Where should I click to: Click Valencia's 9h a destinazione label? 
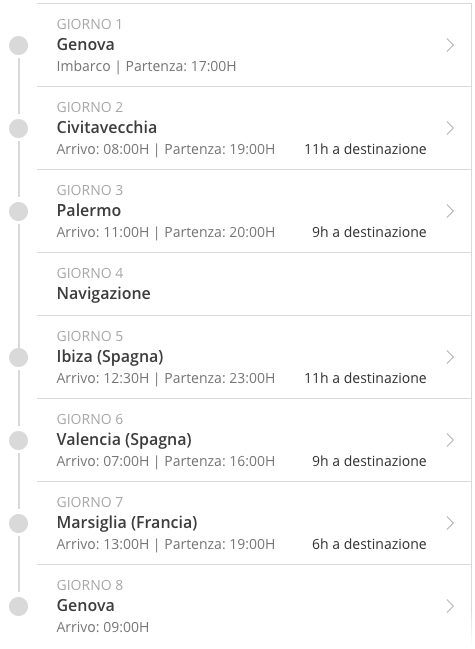[369, 461]
